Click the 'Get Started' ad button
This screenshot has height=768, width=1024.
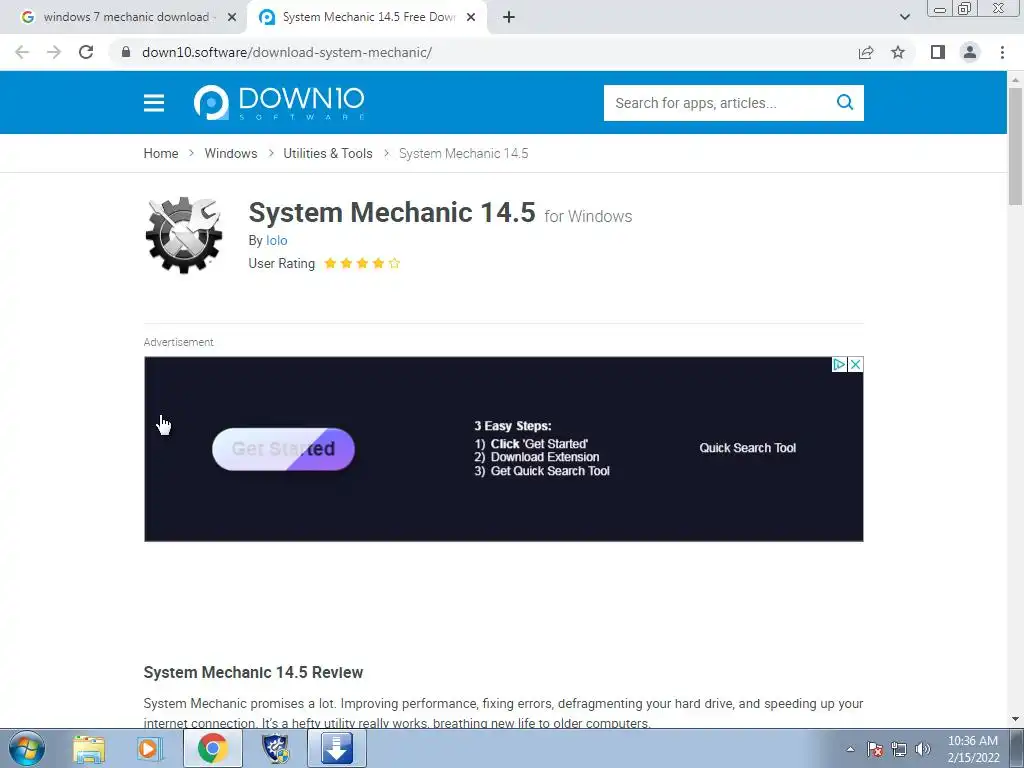point(283,449)
